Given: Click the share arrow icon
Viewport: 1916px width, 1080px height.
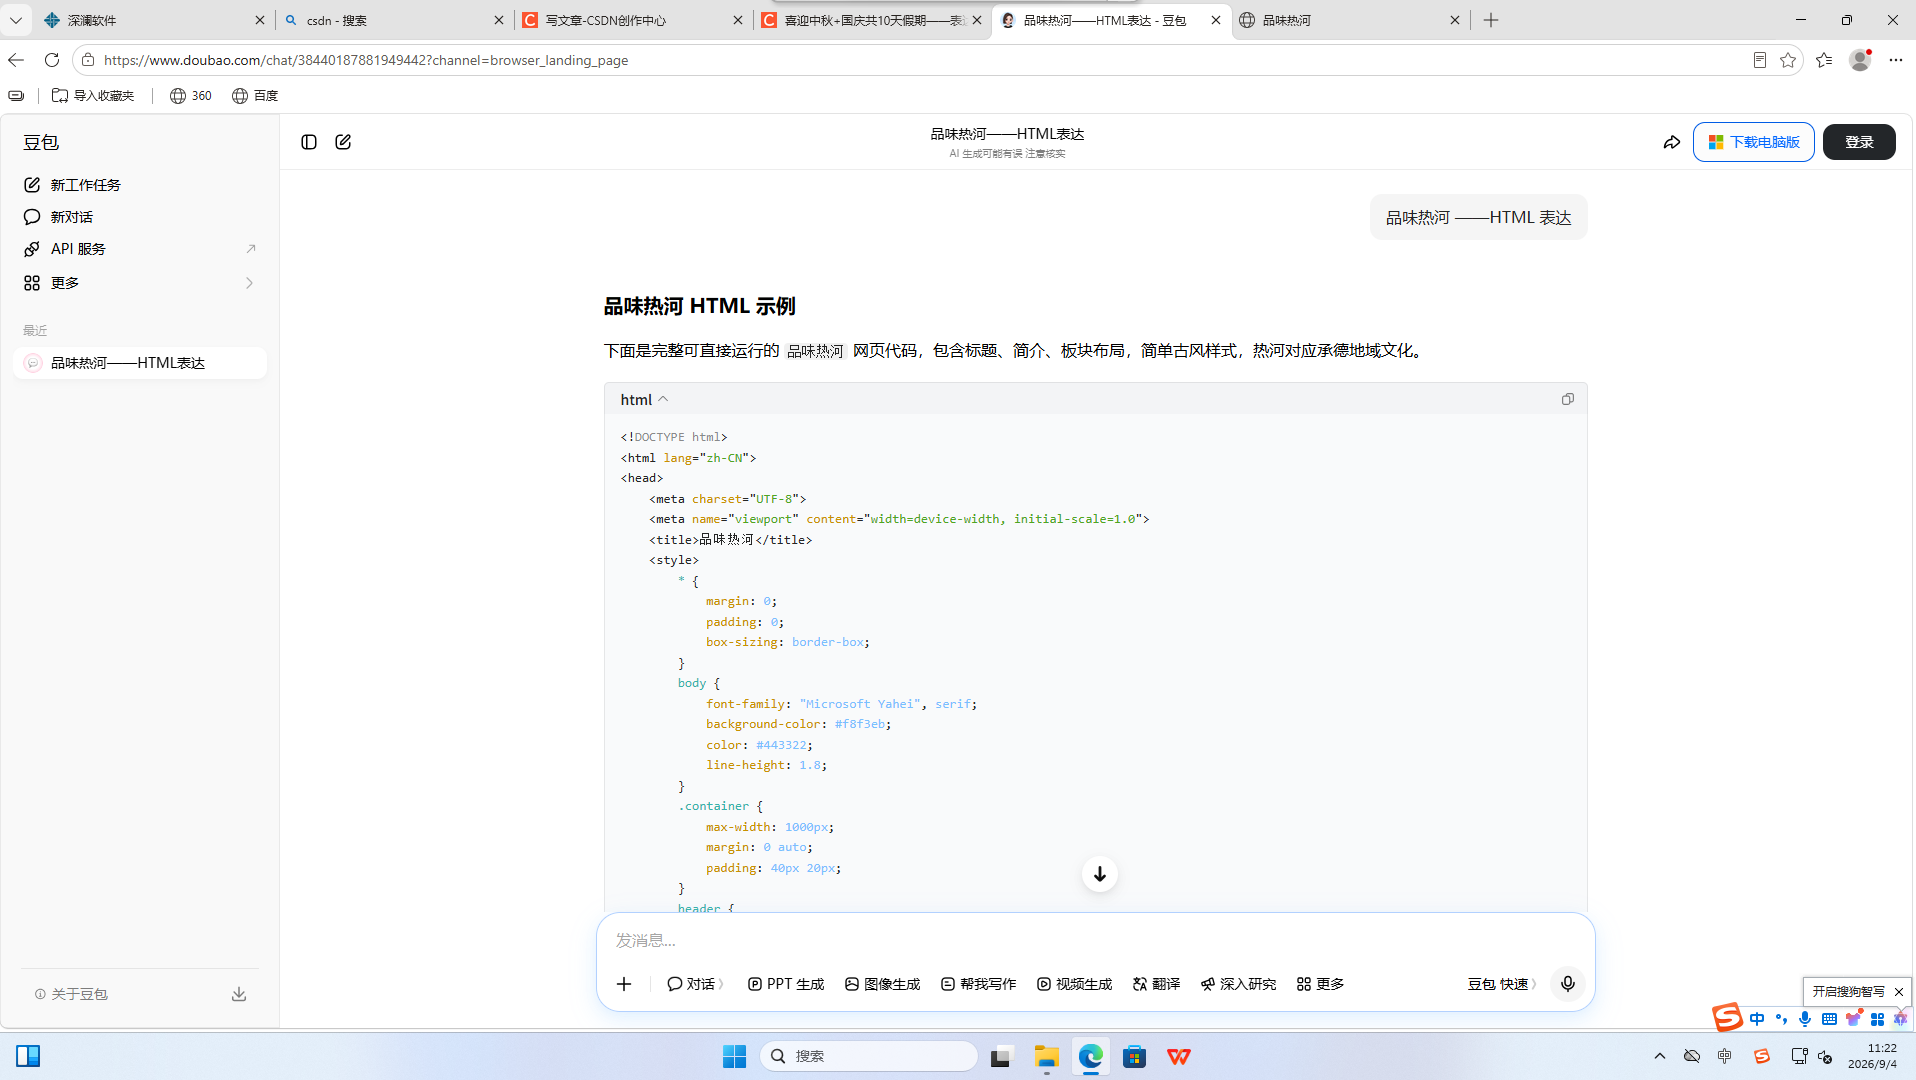Looking at the screenshot, I should pos(1672,142).
